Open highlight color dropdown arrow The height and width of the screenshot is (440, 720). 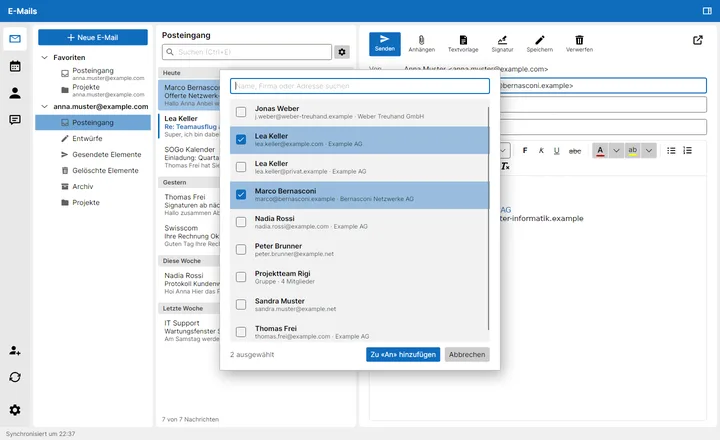[648, 150]
